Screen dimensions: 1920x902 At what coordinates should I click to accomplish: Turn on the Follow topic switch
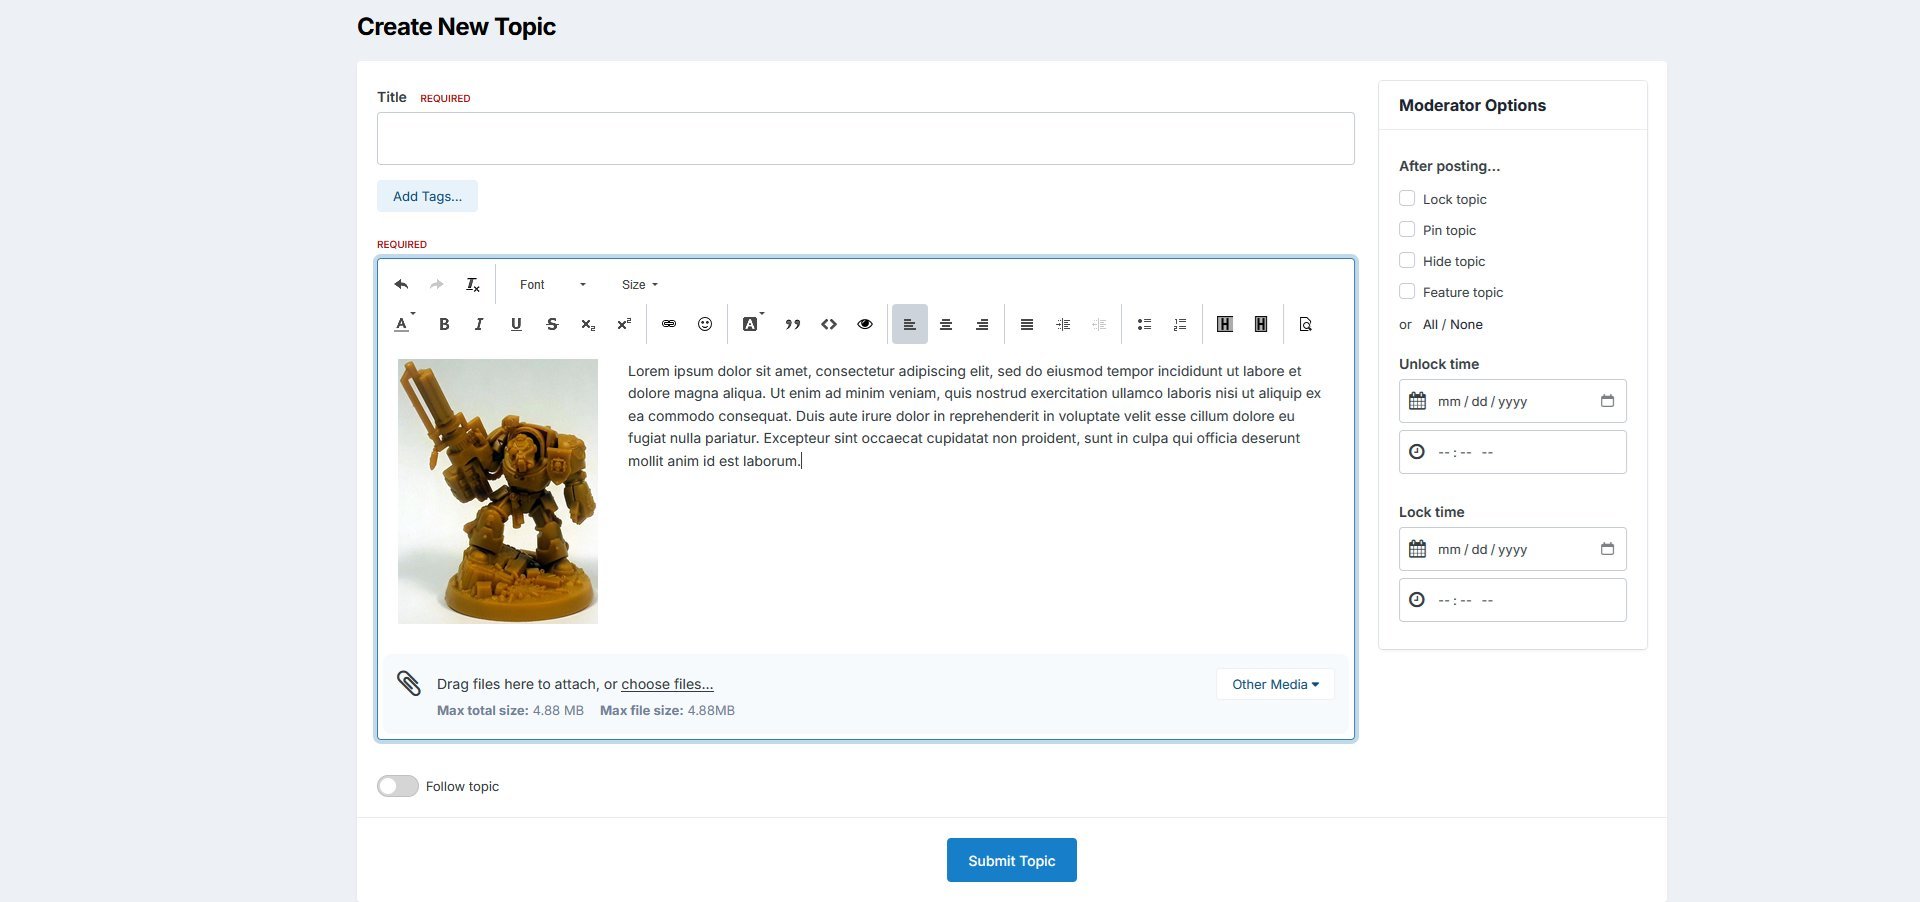398,786
